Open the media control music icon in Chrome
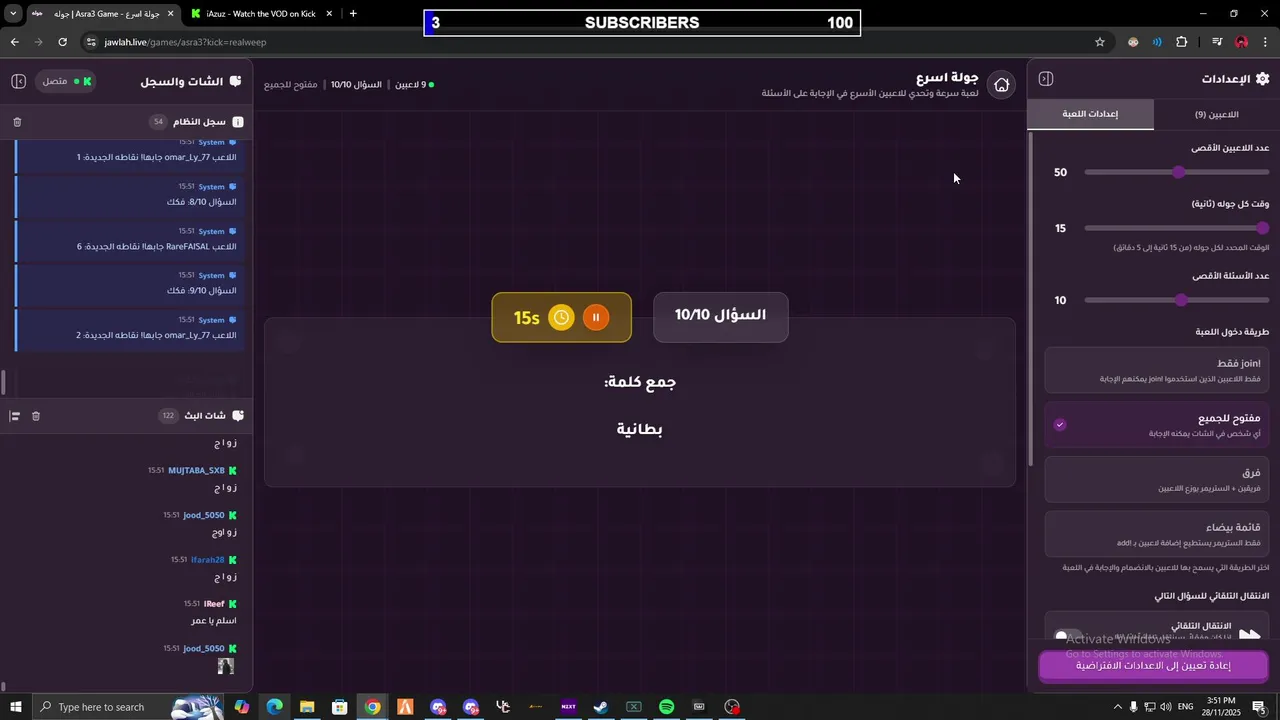Screen dimensions: 1280x720 [1217, 42]
